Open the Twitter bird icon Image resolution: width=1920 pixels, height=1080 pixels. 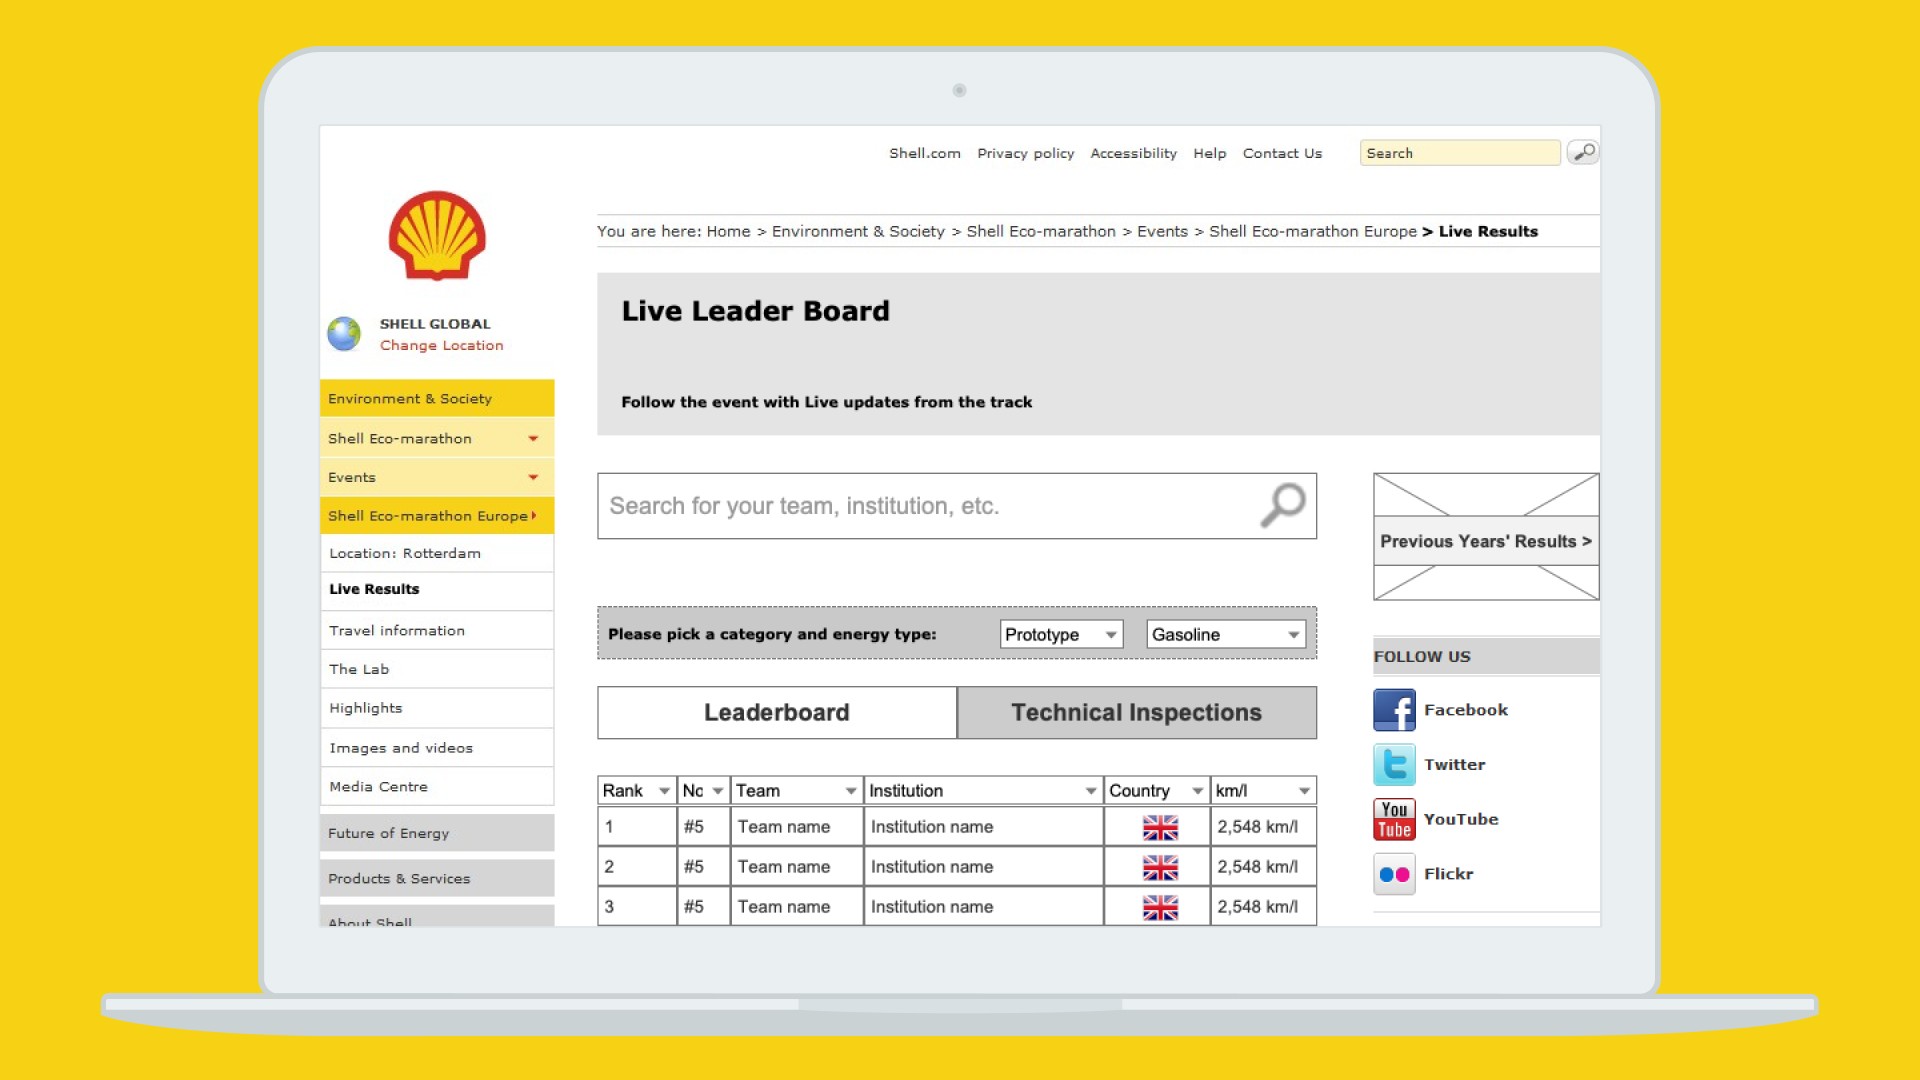[x=1394, y=765]
